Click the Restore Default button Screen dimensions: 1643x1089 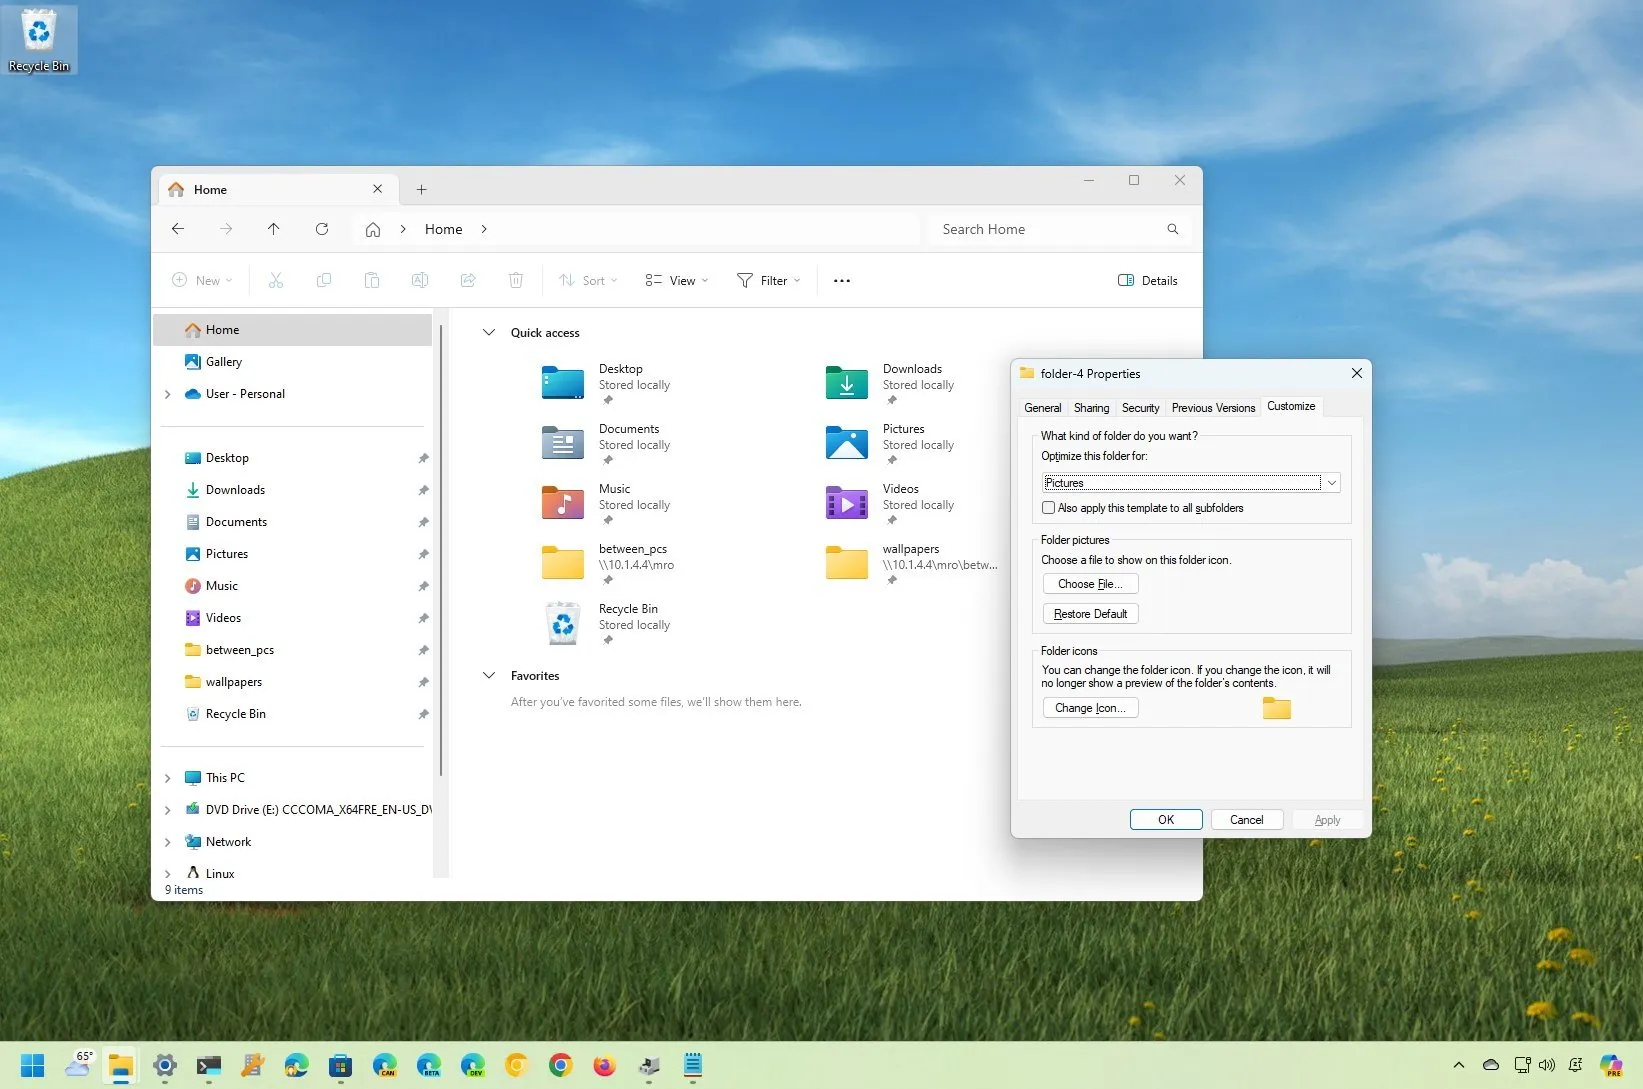(x=1090, y=614)
